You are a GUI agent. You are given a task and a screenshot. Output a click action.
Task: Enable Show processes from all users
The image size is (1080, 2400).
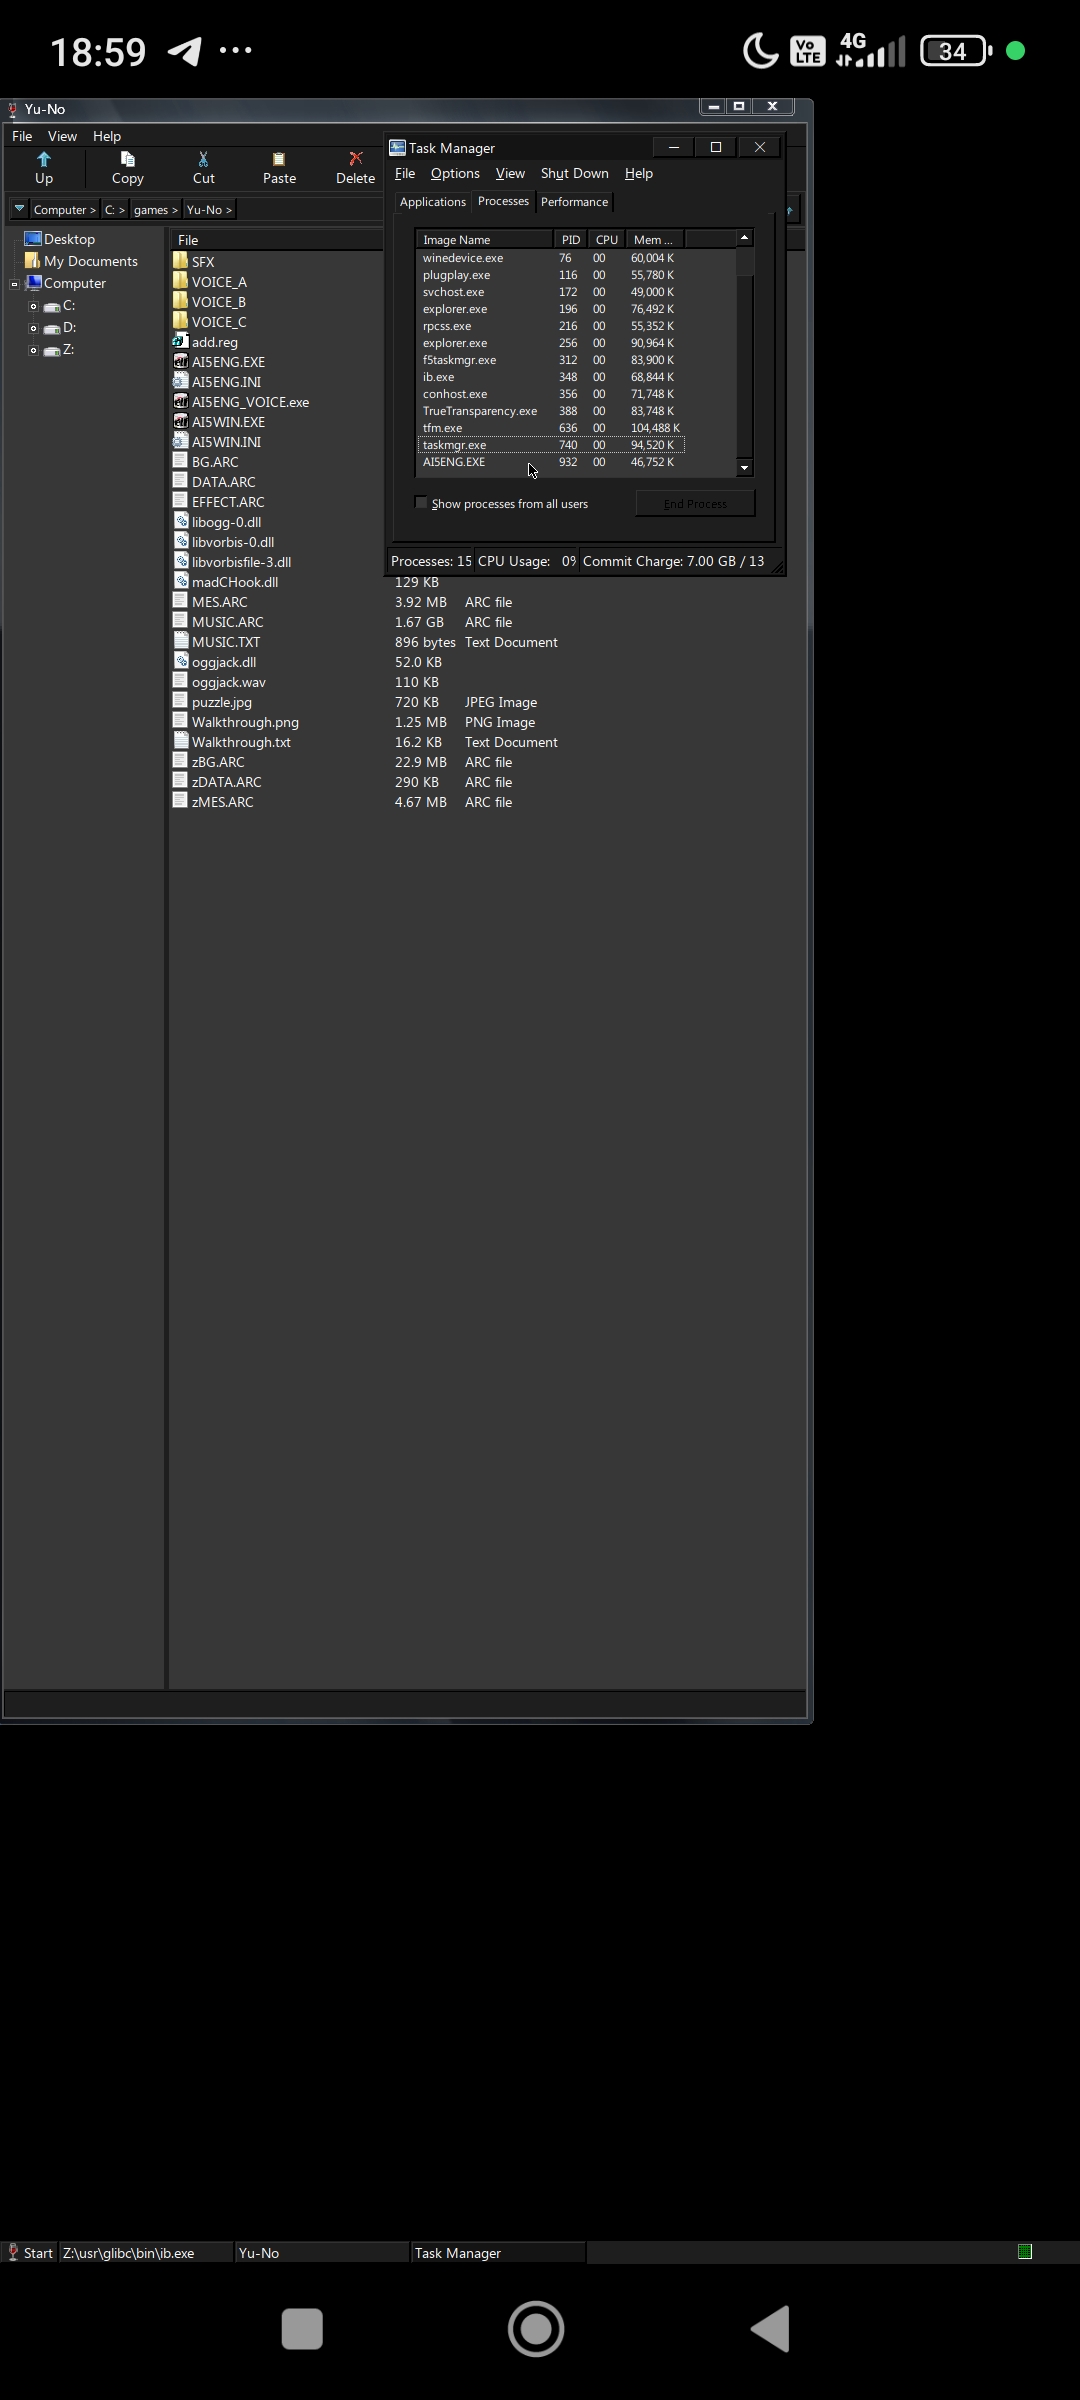pyautogui.click(x=421, y=503)
